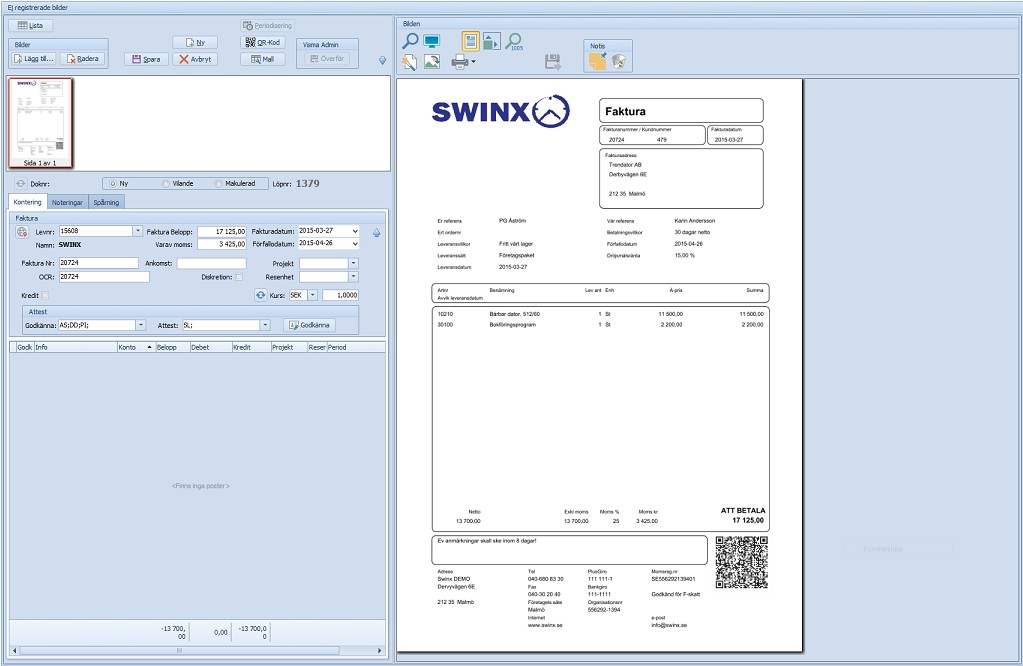This screenshot has height=666, width=1023.
Task: Expand the Levnr dropdown
Action: 138,231
